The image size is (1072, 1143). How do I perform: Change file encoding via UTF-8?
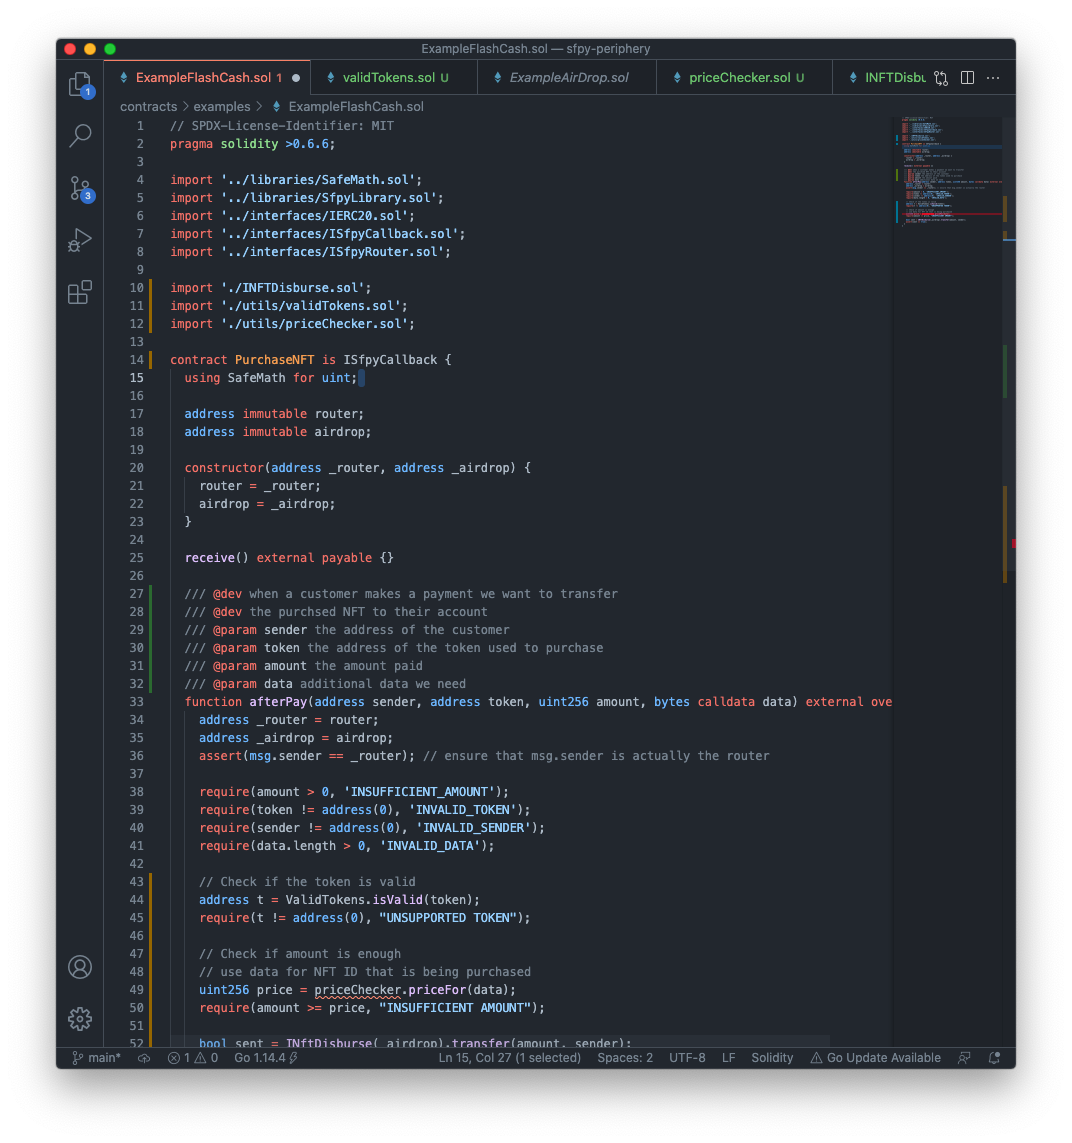click(687, 1058)
